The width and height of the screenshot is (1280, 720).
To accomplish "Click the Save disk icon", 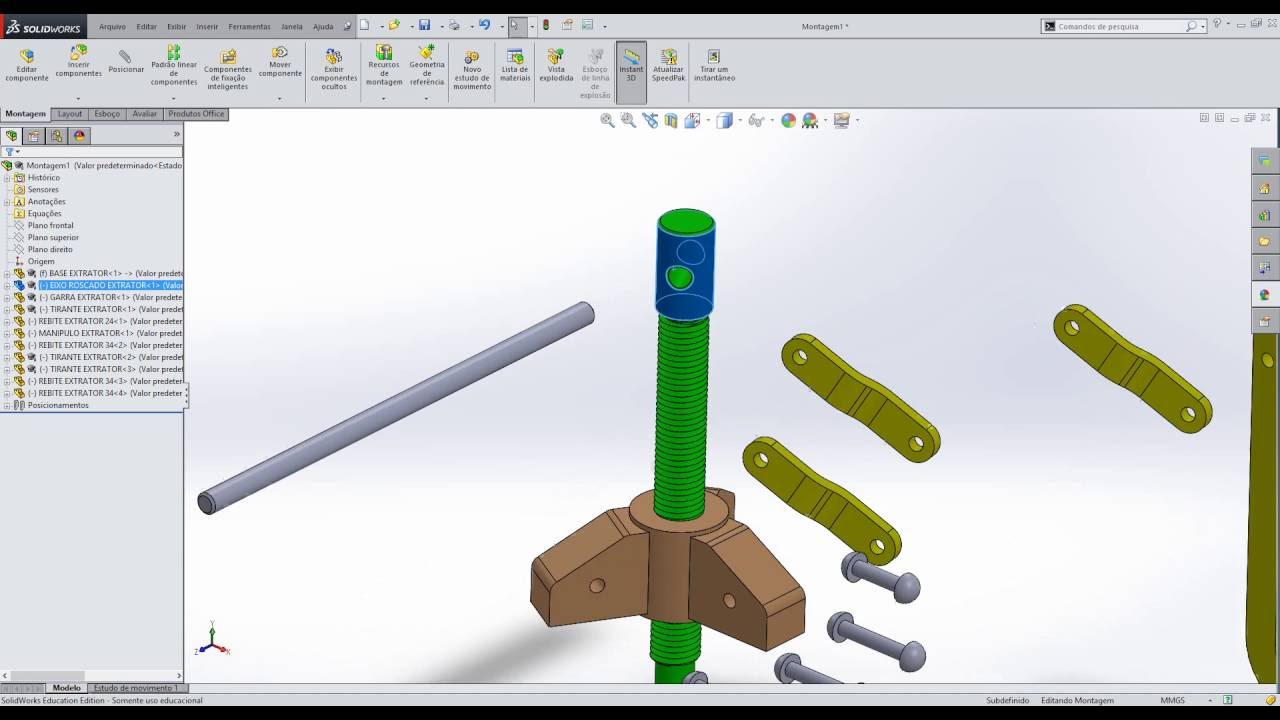I will point(424,25).
